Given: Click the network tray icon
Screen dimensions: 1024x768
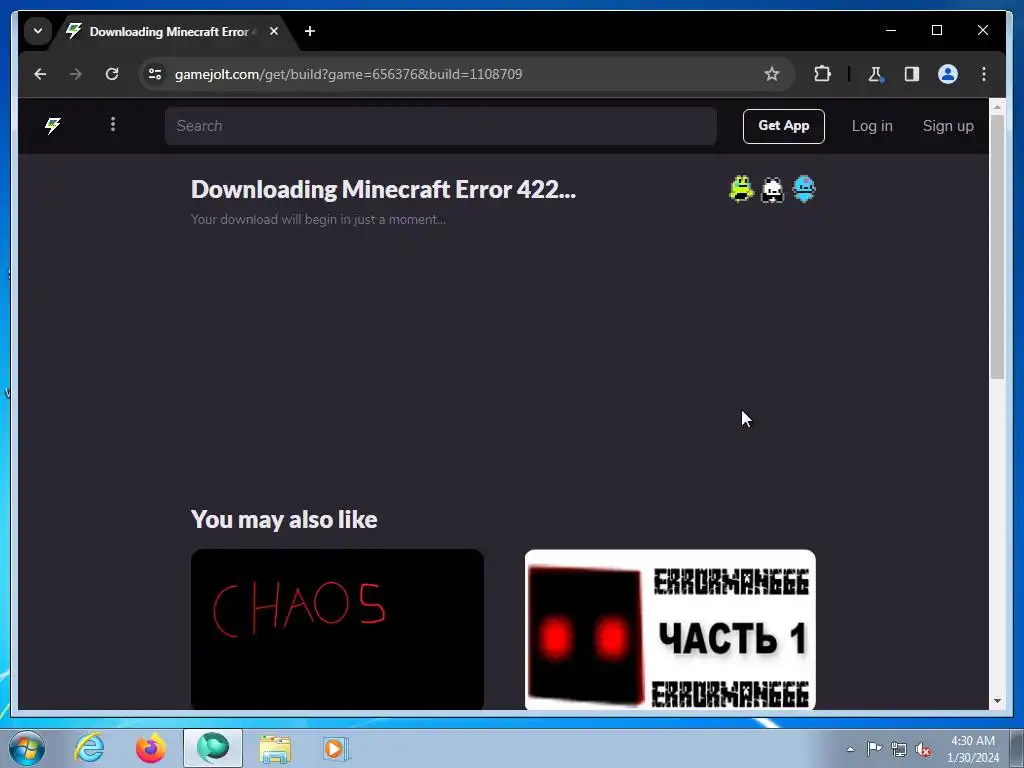Looking at the screenshot, I should click(x=899, y=749).
